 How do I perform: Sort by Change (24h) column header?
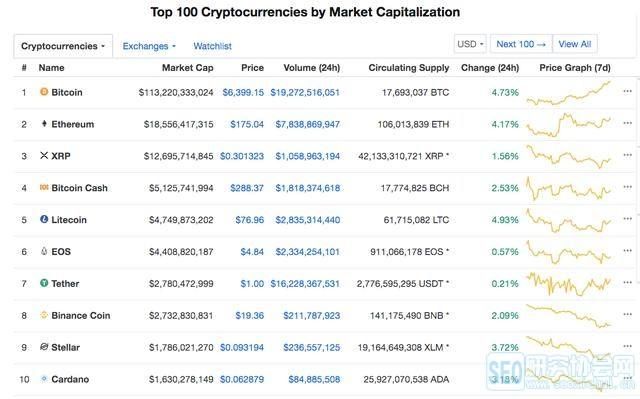pos(490,68)
